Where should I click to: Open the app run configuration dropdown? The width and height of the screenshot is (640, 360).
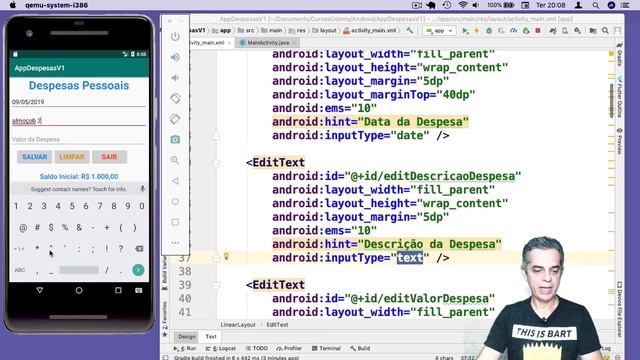click(x=439, y=31)
